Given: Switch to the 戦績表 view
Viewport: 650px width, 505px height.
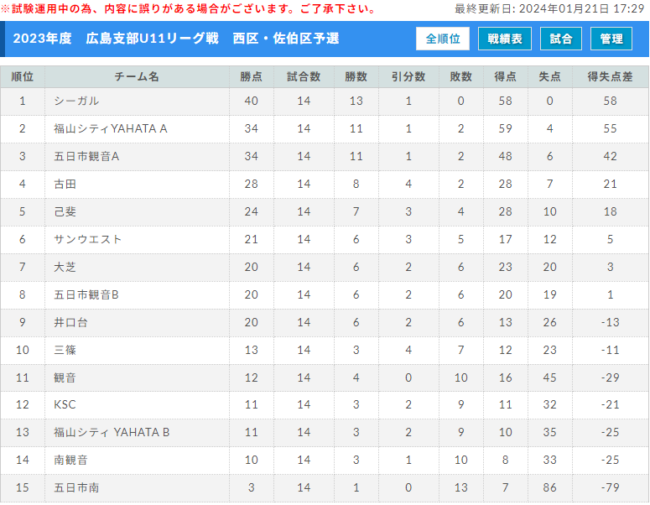Looking at the screenshot, I should (x=504, y=39).
